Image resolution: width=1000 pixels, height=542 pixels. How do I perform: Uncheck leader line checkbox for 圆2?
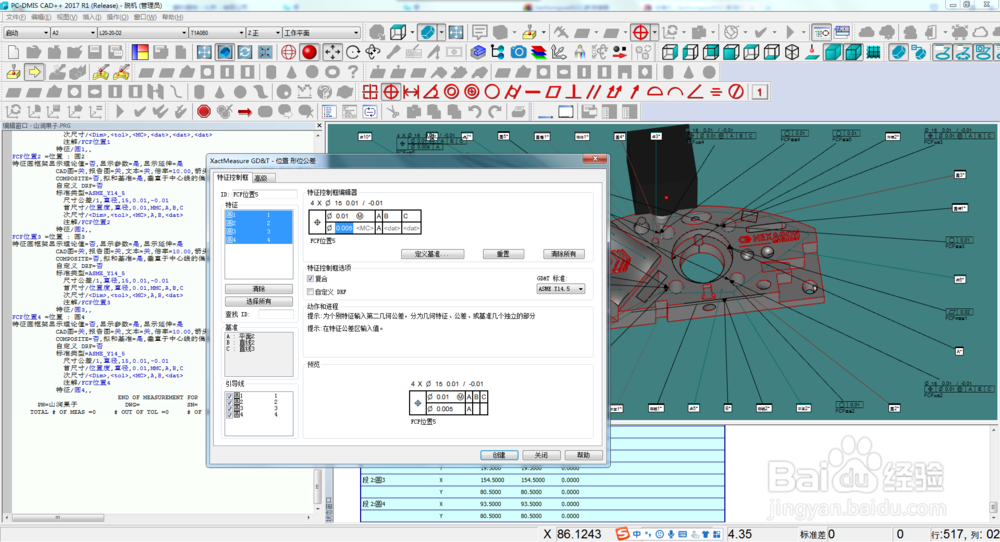(230, 402)
